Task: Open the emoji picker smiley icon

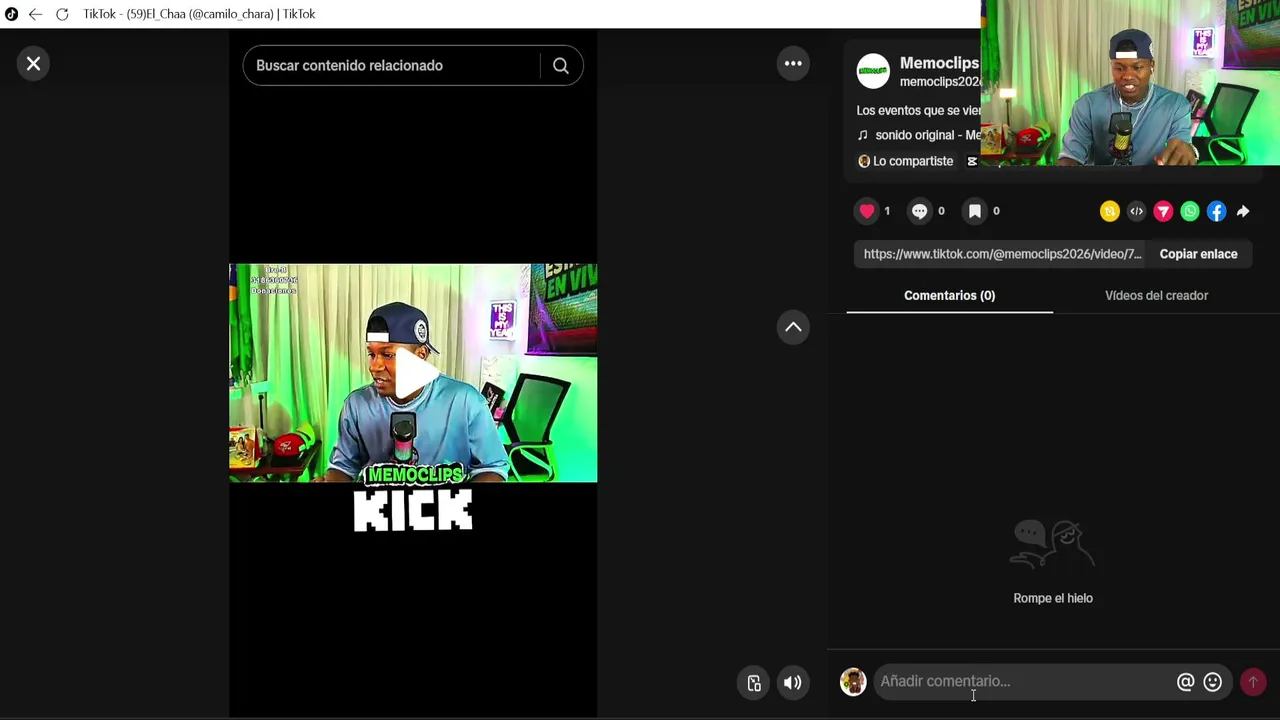Action: pos(1212,682)
